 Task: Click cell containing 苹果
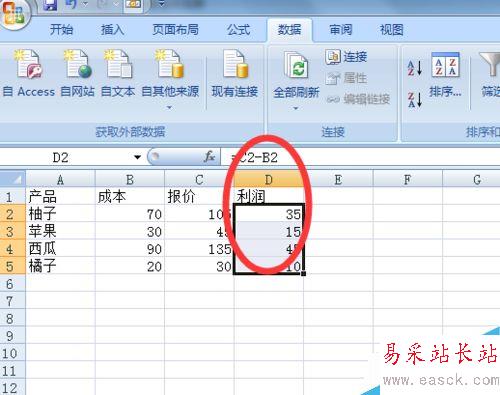(x=60, y=231)
